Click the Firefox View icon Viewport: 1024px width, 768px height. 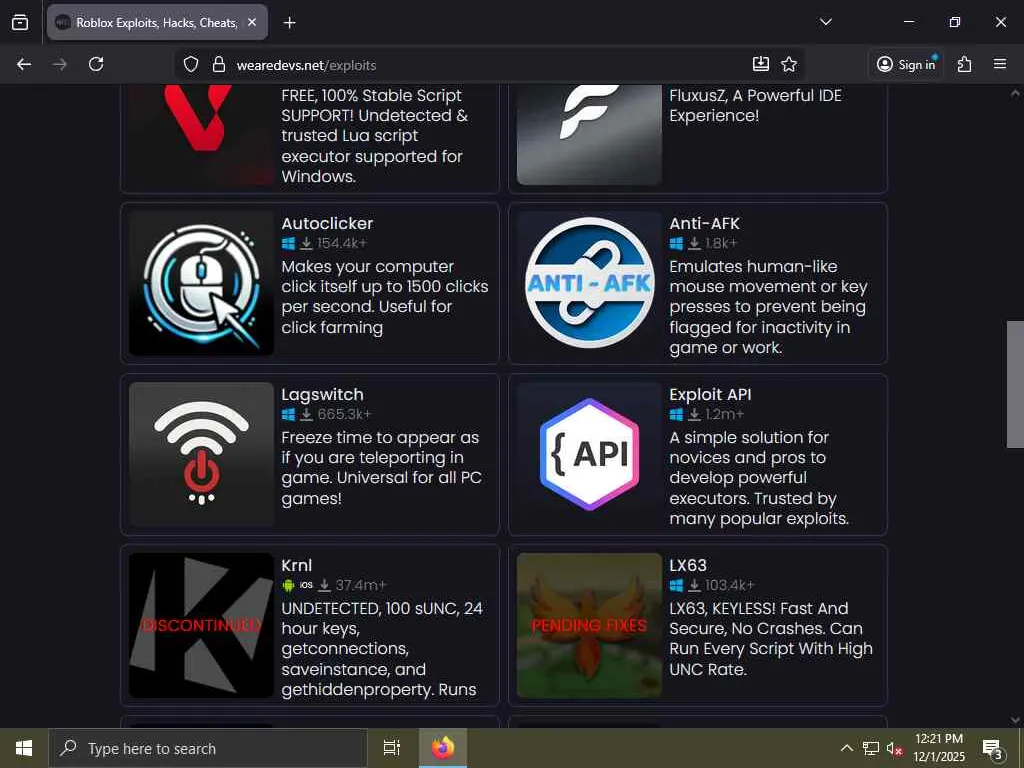20,22
